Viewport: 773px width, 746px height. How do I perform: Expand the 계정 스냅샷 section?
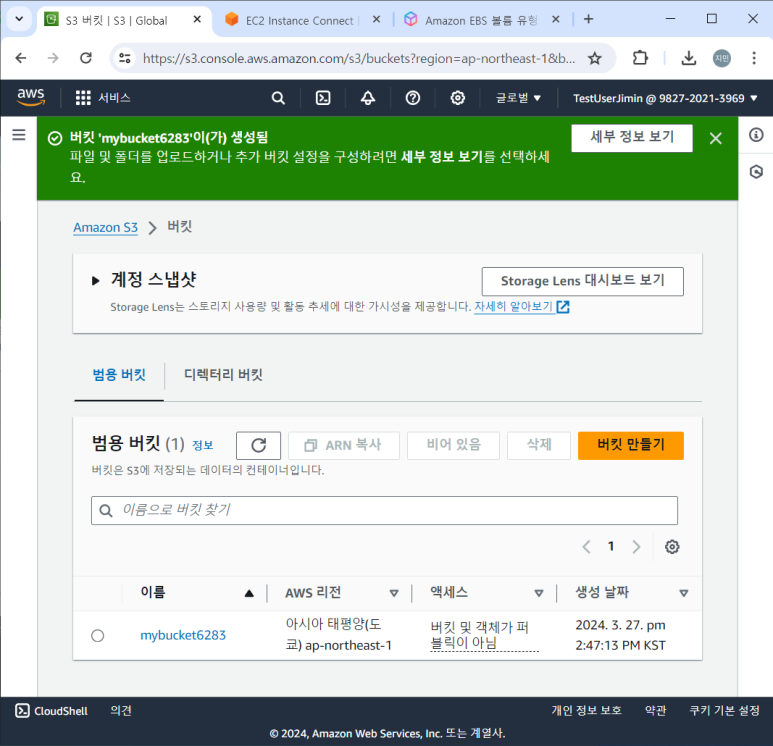pos(96,281)
